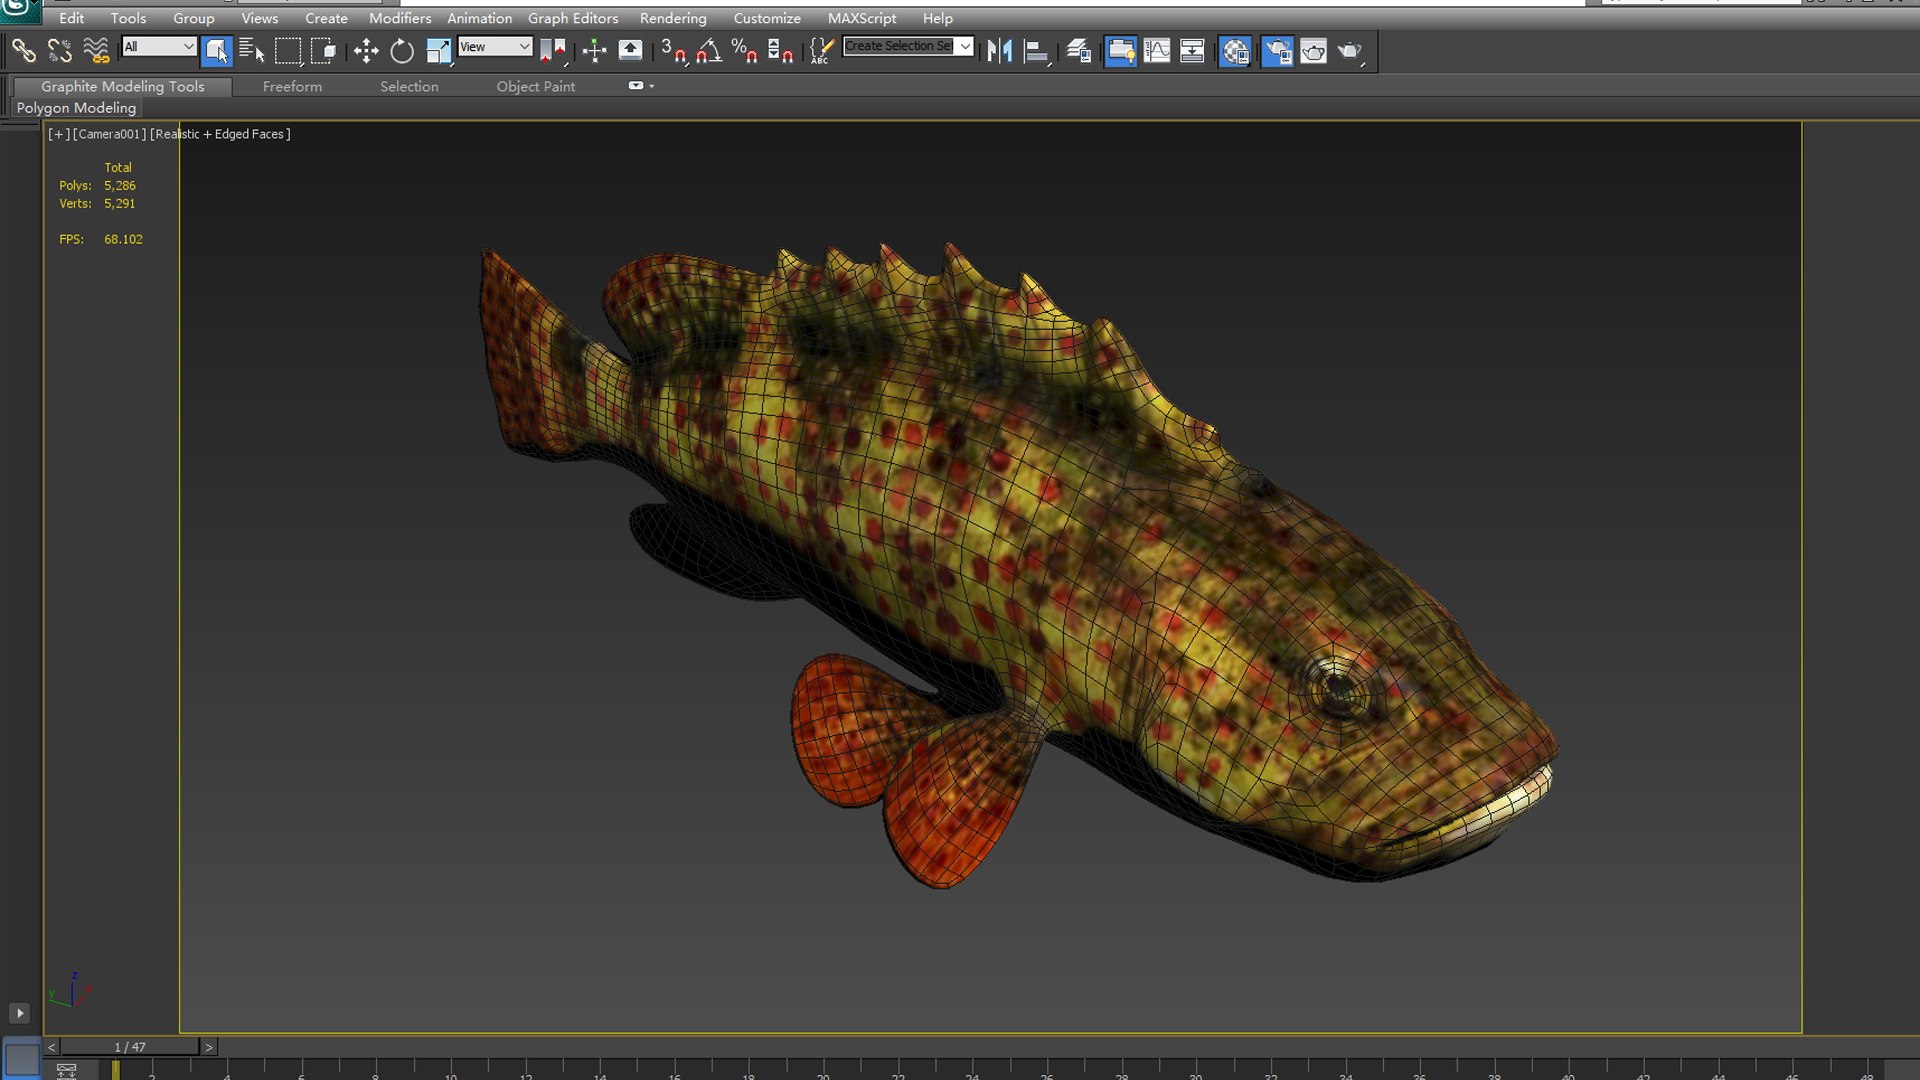Click viewport [+] menu label
Image resolution: width=1920 pixels, height=1080 pixels.
[58, 134]
